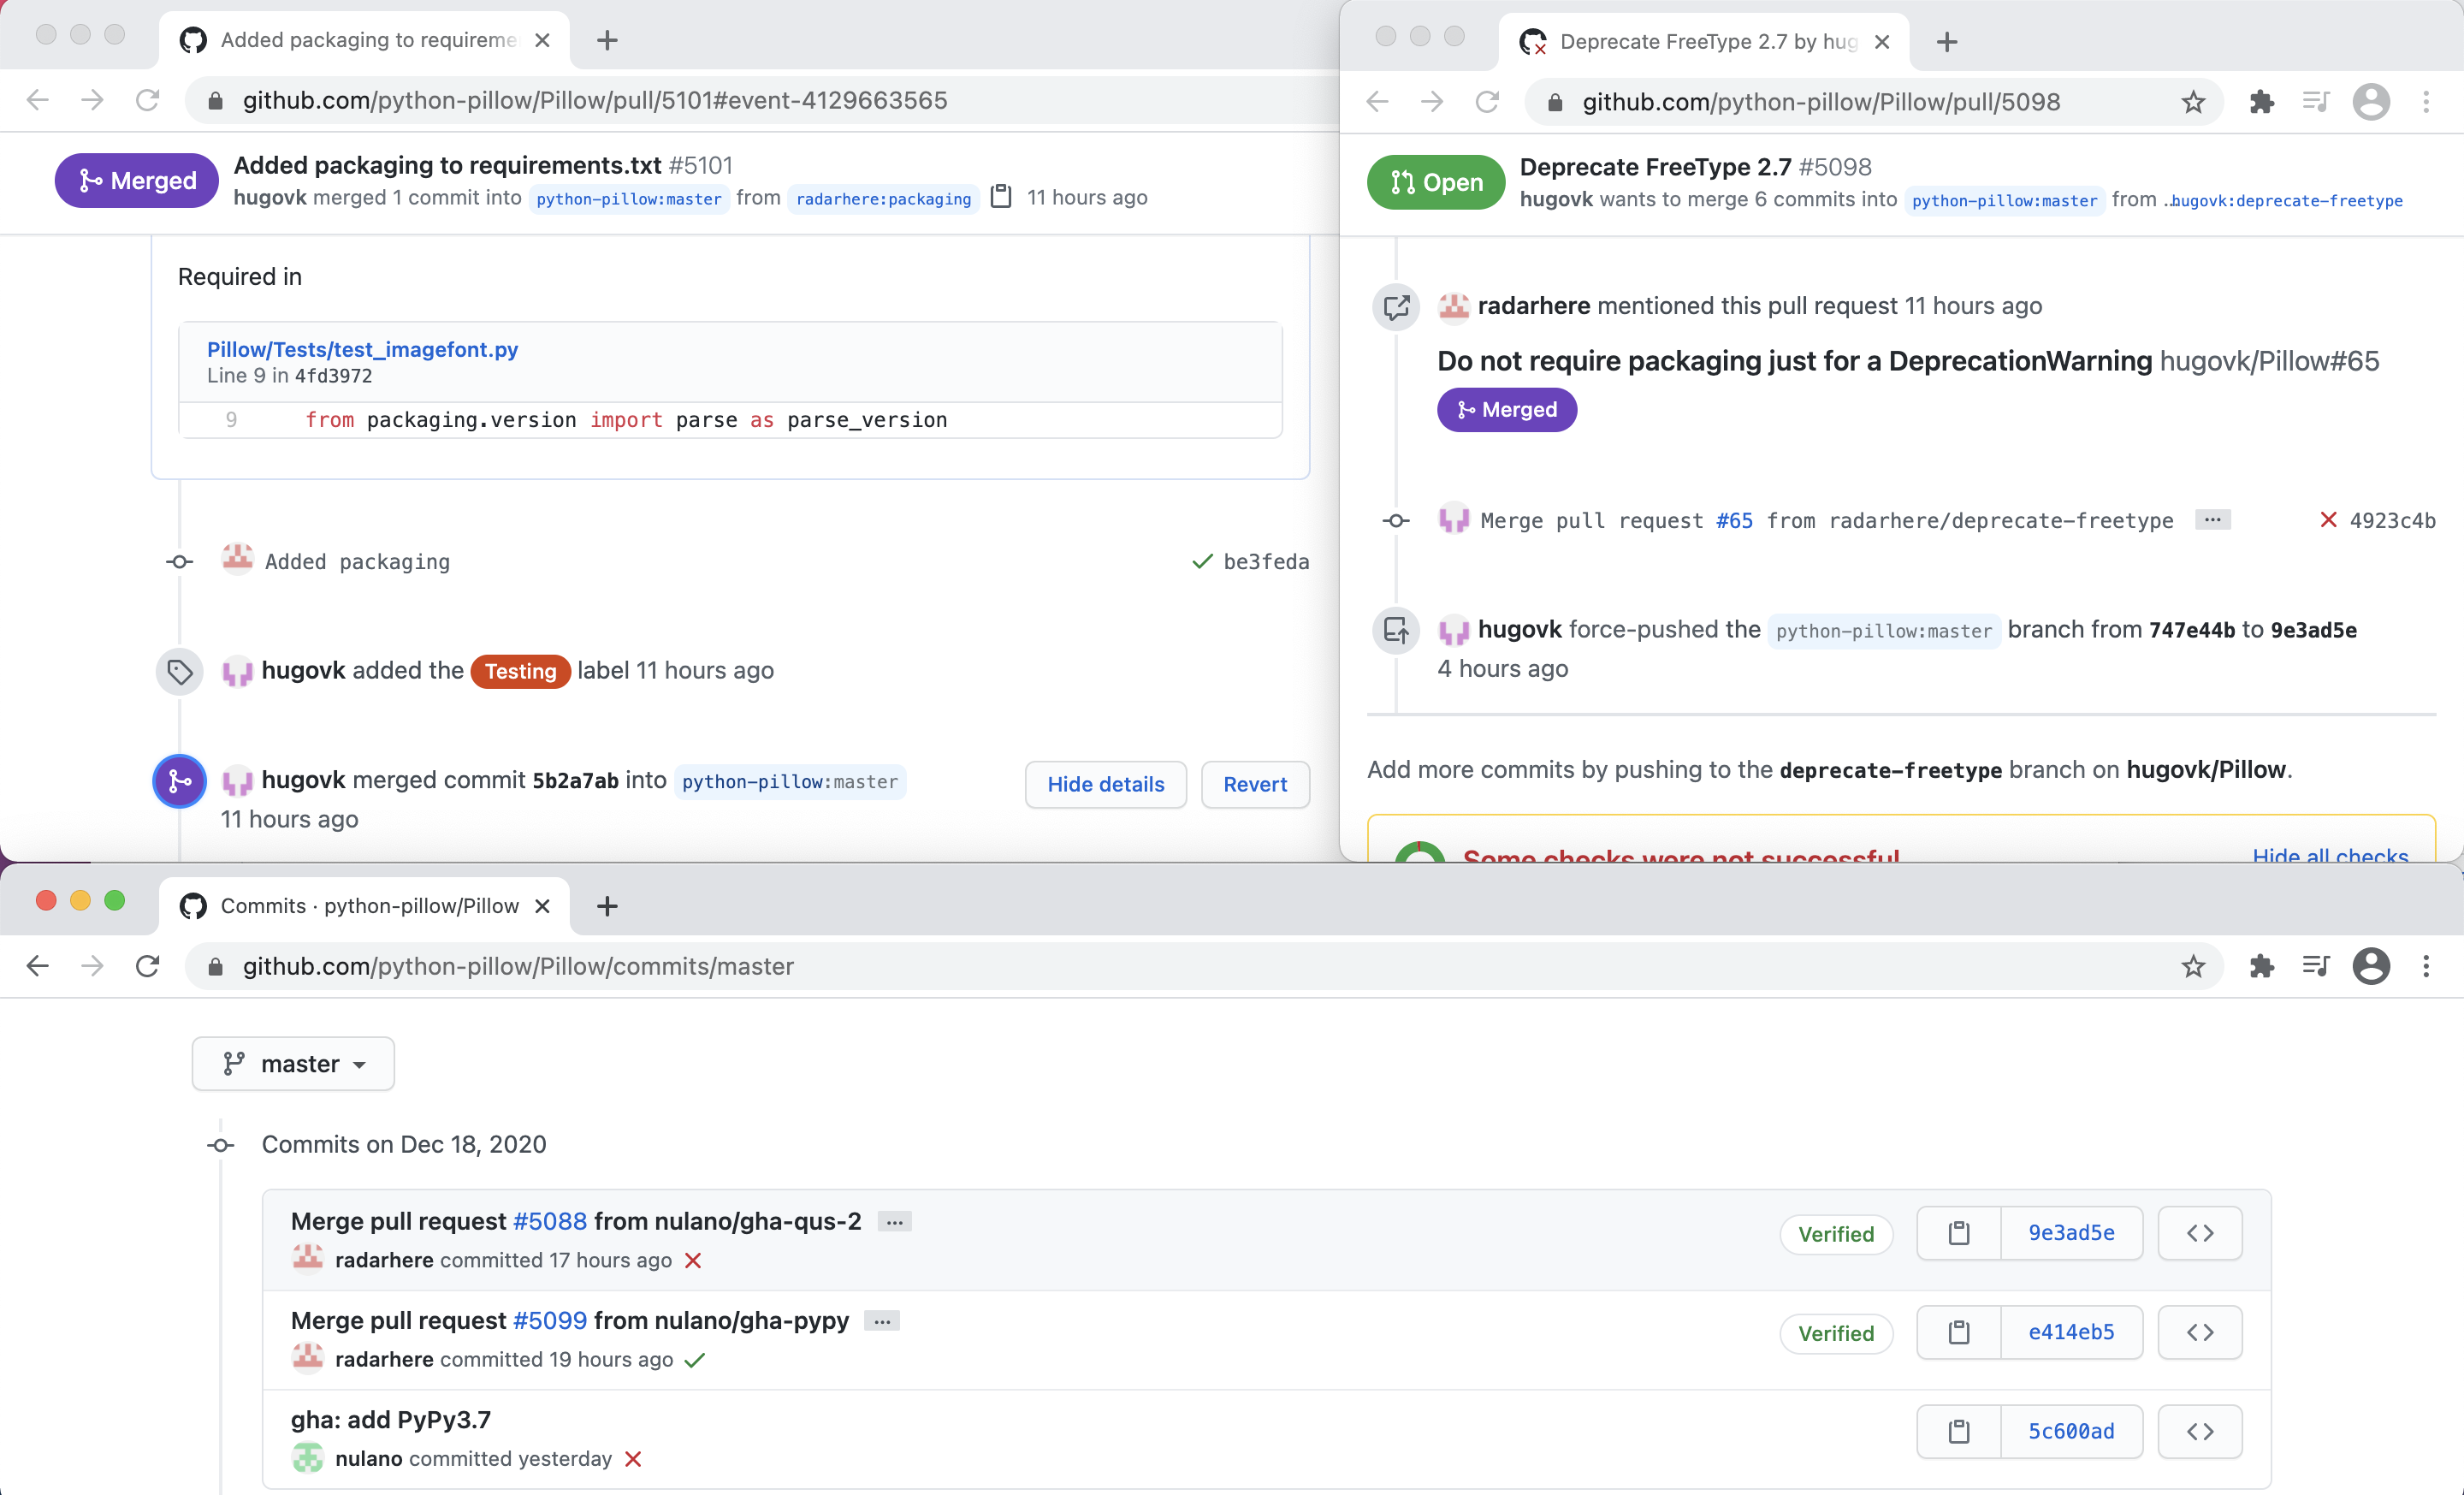Click success checkmark next to be3feda

click(x=1202, y=561)
